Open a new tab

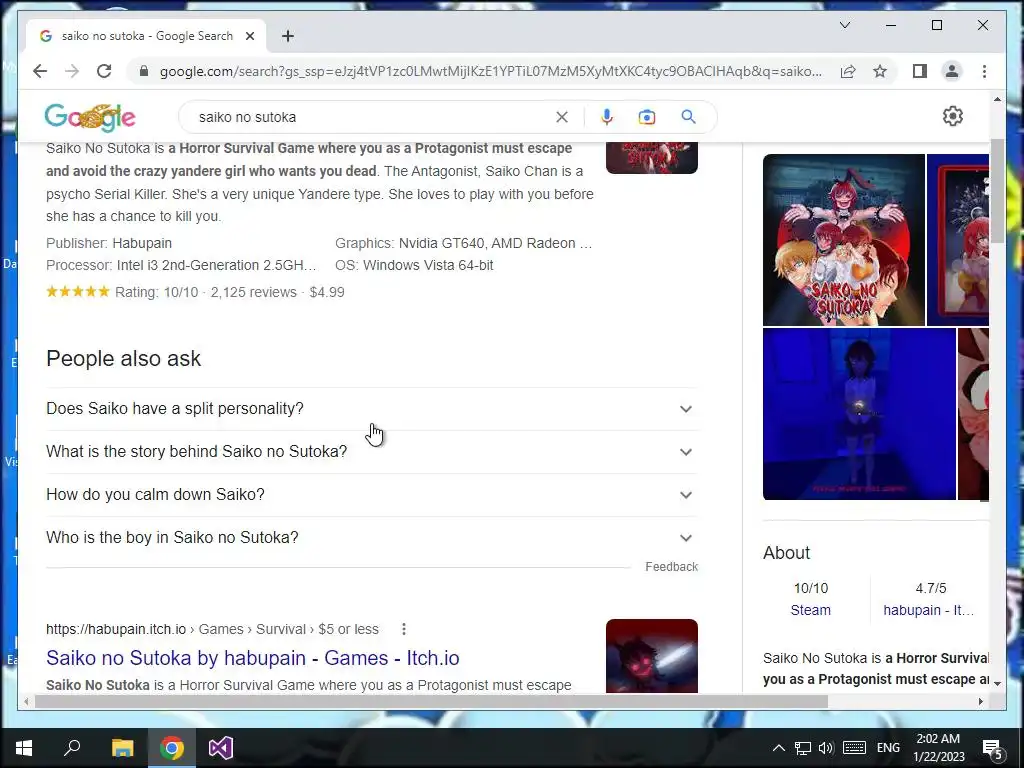[288, 36]
